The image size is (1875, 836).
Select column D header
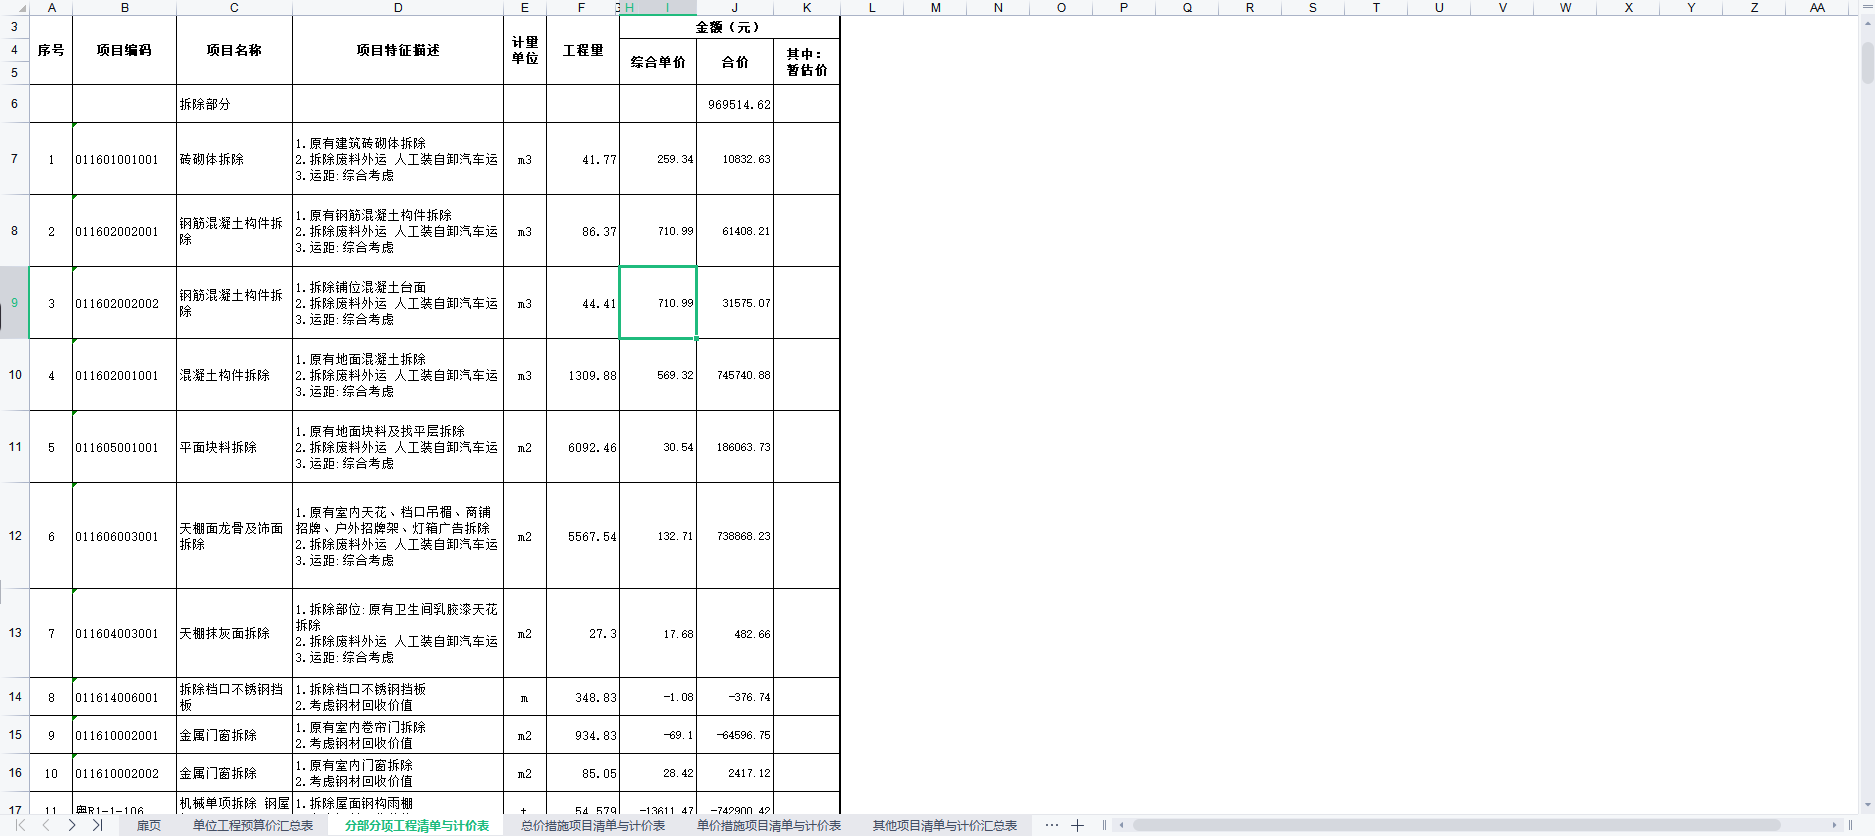[x=398, y=7]
